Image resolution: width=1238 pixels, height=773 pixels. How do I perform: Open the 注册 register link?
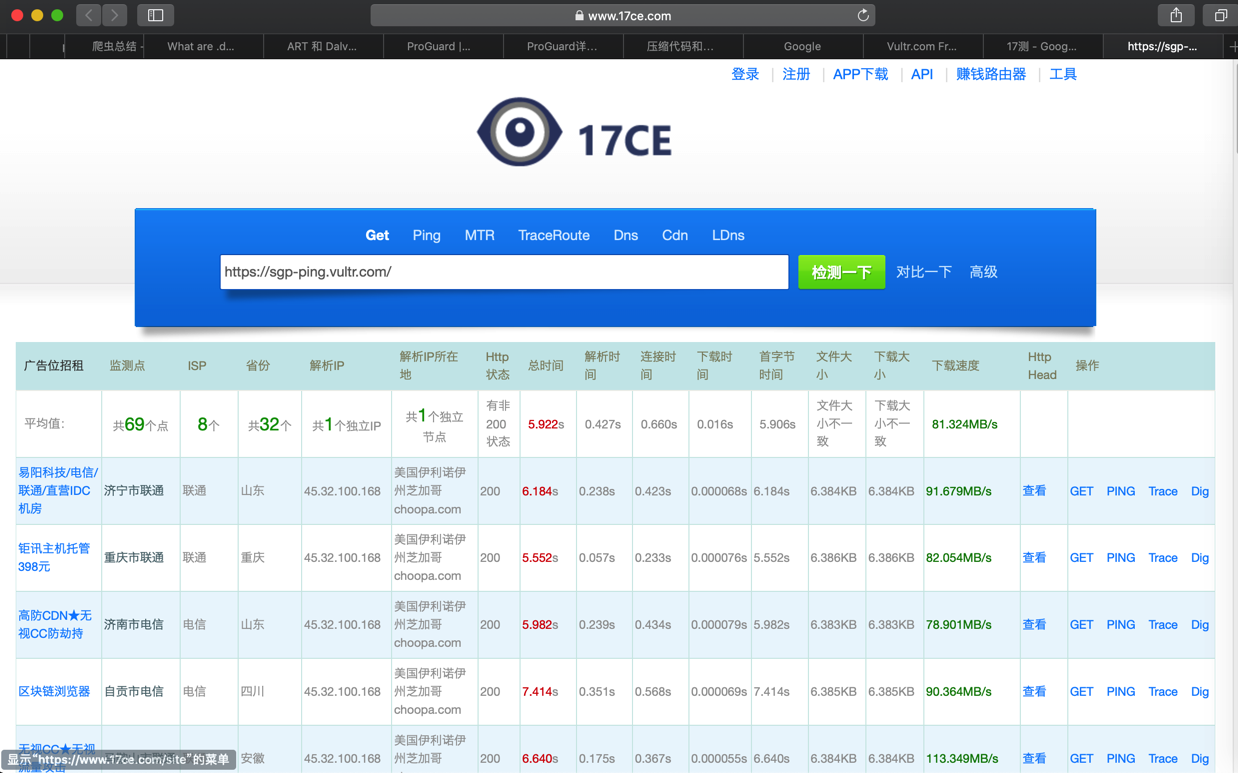tap(796, 74)
